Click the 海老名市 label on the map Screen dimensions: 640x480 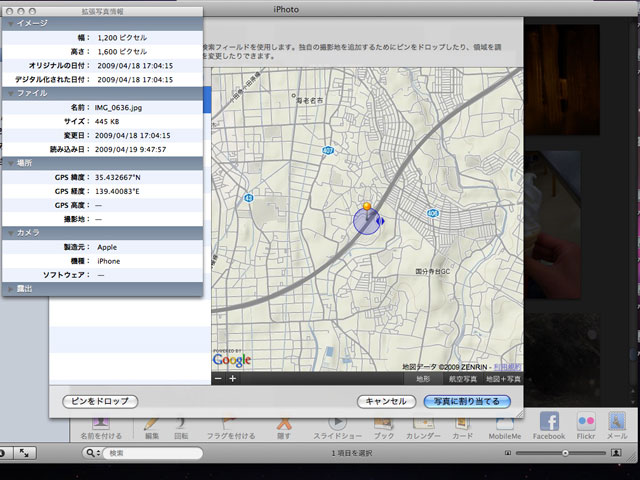click(x=309, y=100)
